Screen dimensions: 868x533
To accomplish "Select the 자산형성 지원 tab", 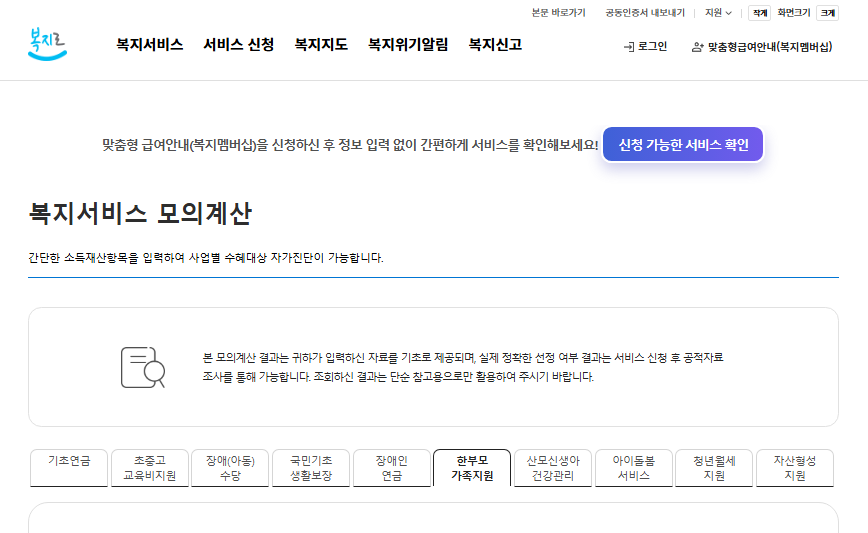I will [795, 468].
